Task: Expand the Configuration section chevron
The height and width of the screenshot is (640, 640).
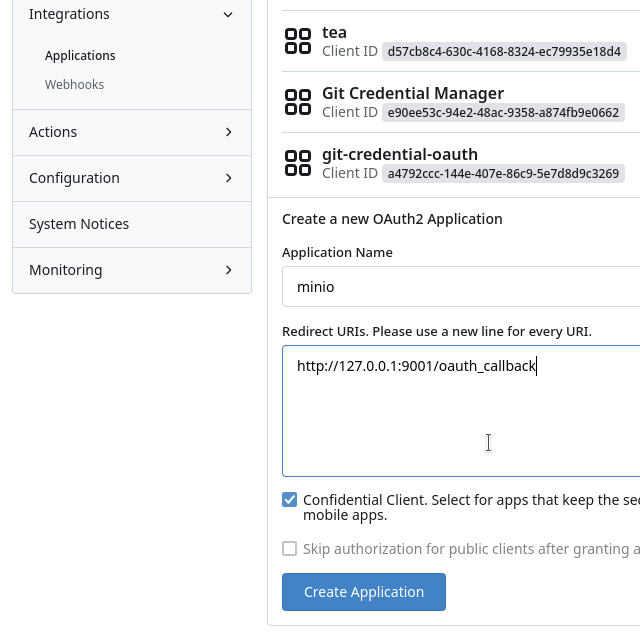Action: pos(228,178)
